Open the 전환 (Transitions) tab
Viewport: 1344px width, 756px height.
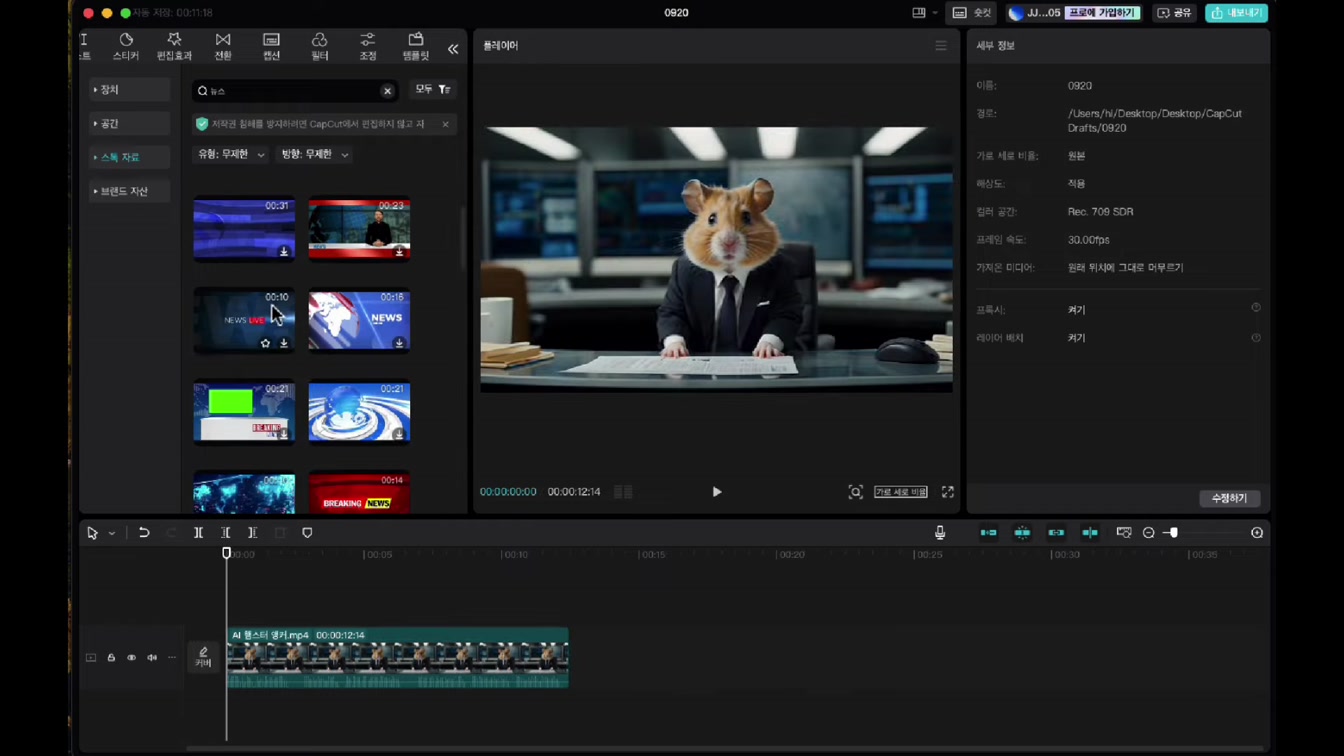pyautogui.click(x=223, y=46)
